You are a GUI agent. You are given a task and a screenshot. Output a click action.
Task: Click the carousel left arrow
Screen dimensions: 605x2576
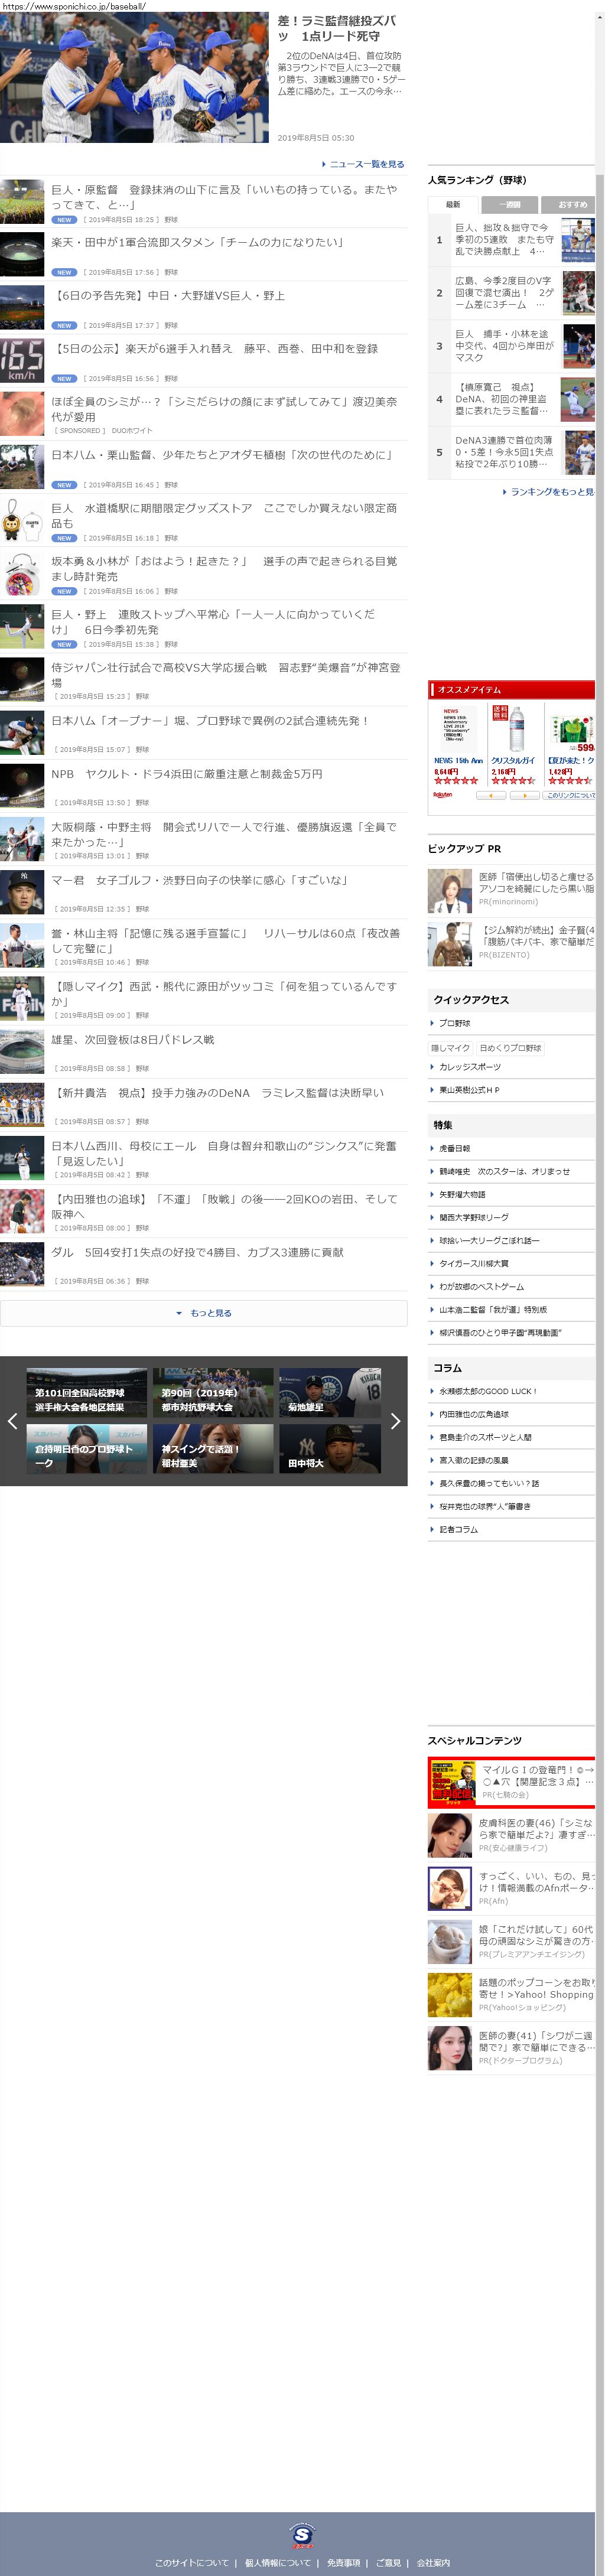click(13, 1421)
